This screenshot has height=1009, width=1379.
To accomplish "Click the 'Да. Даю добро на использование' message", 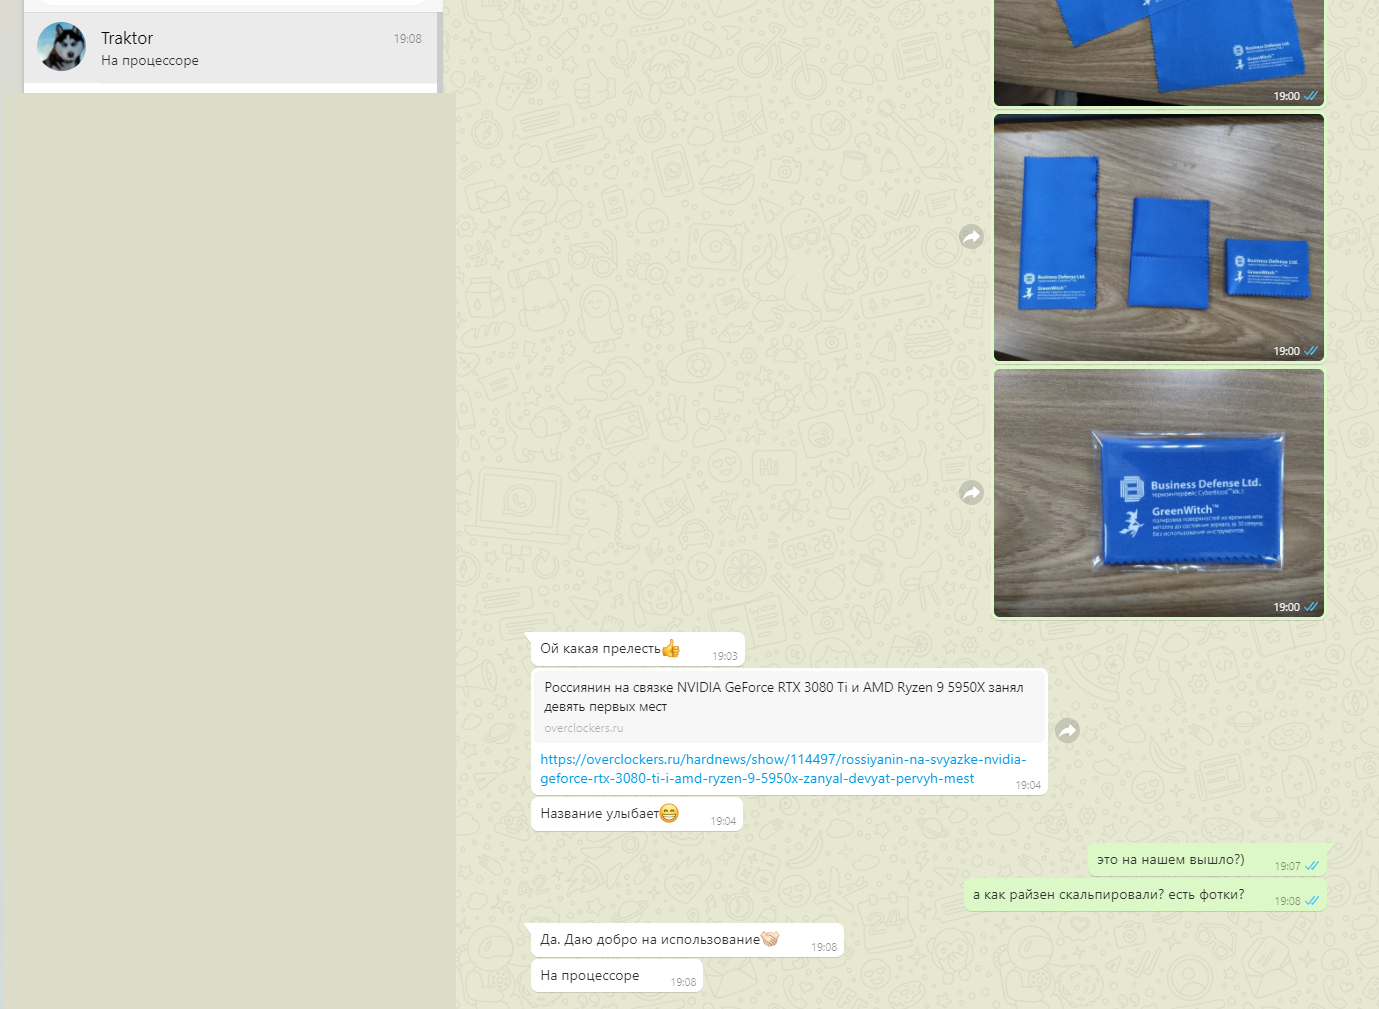I will coord(687,940).
